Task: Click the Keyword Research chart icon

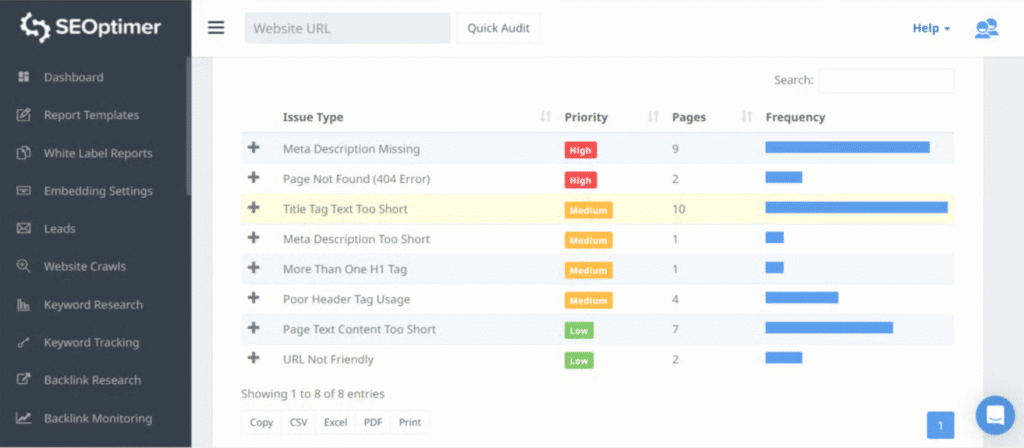Action: click(24, 305)
